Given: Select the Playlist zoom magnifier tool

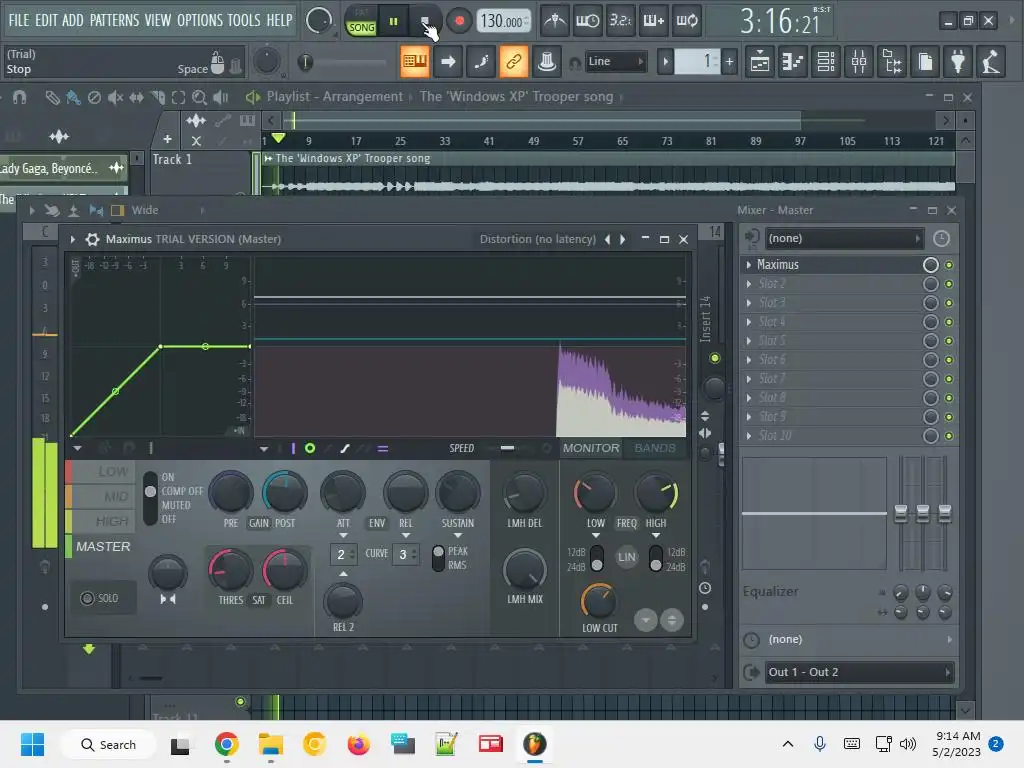Looking at the screenshot, I should pyautogui.click(x=199, y=98).
